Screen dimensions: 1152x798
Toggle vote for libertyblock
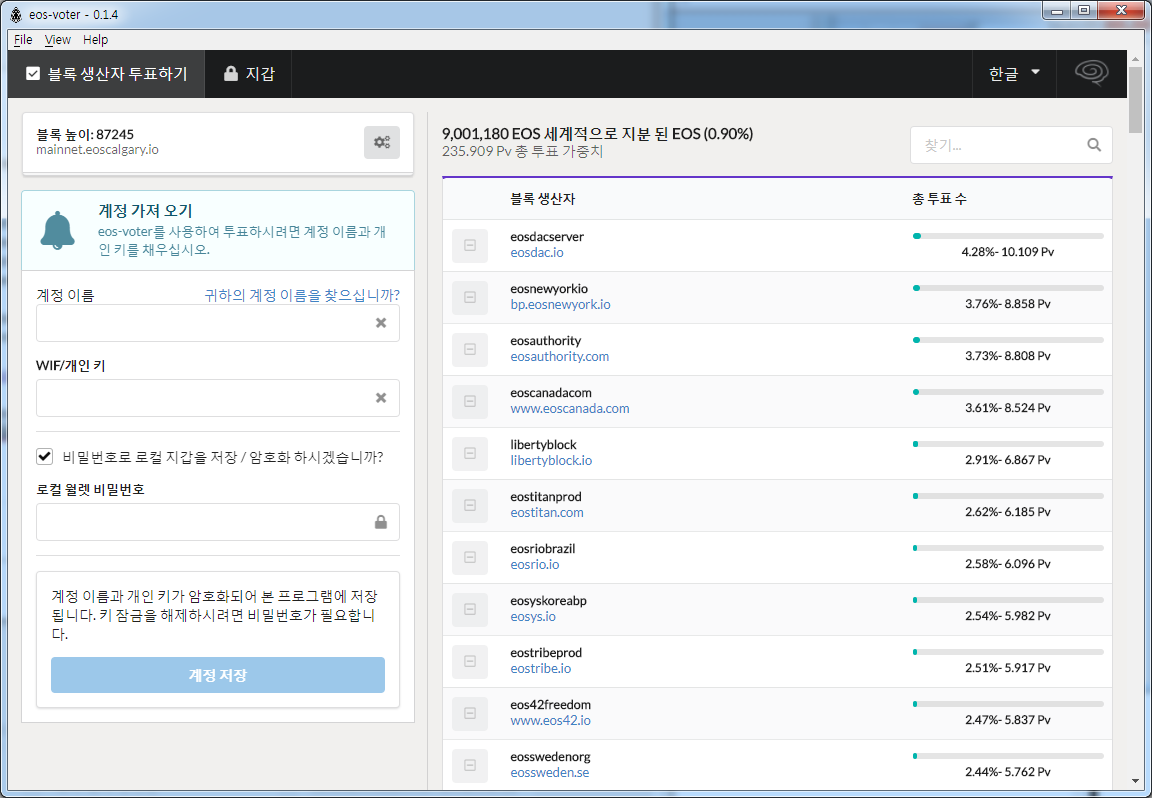click(x=469, y=453)
